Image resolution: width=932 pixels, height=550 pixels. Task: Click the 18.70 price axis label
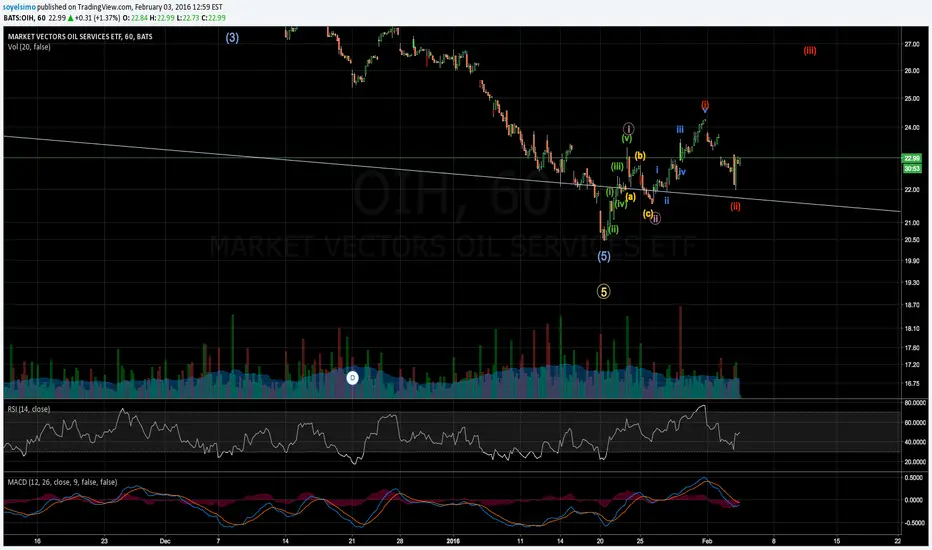pos(912,305)
